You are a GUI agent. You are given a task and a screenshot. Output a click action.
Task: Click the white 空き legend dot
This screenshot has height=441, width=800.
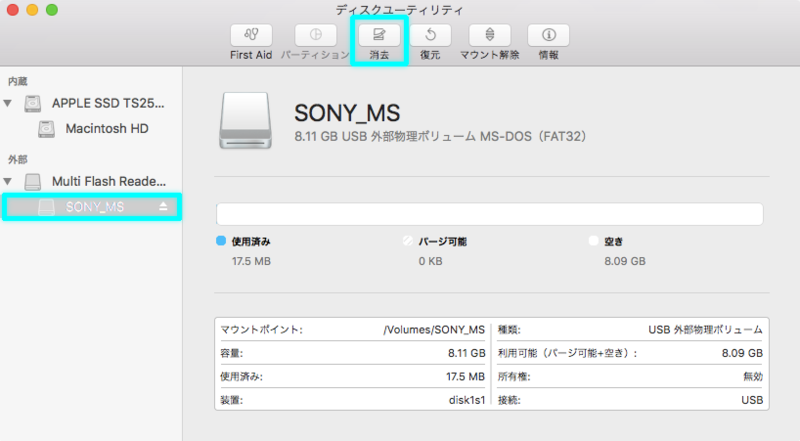point(593,240)
